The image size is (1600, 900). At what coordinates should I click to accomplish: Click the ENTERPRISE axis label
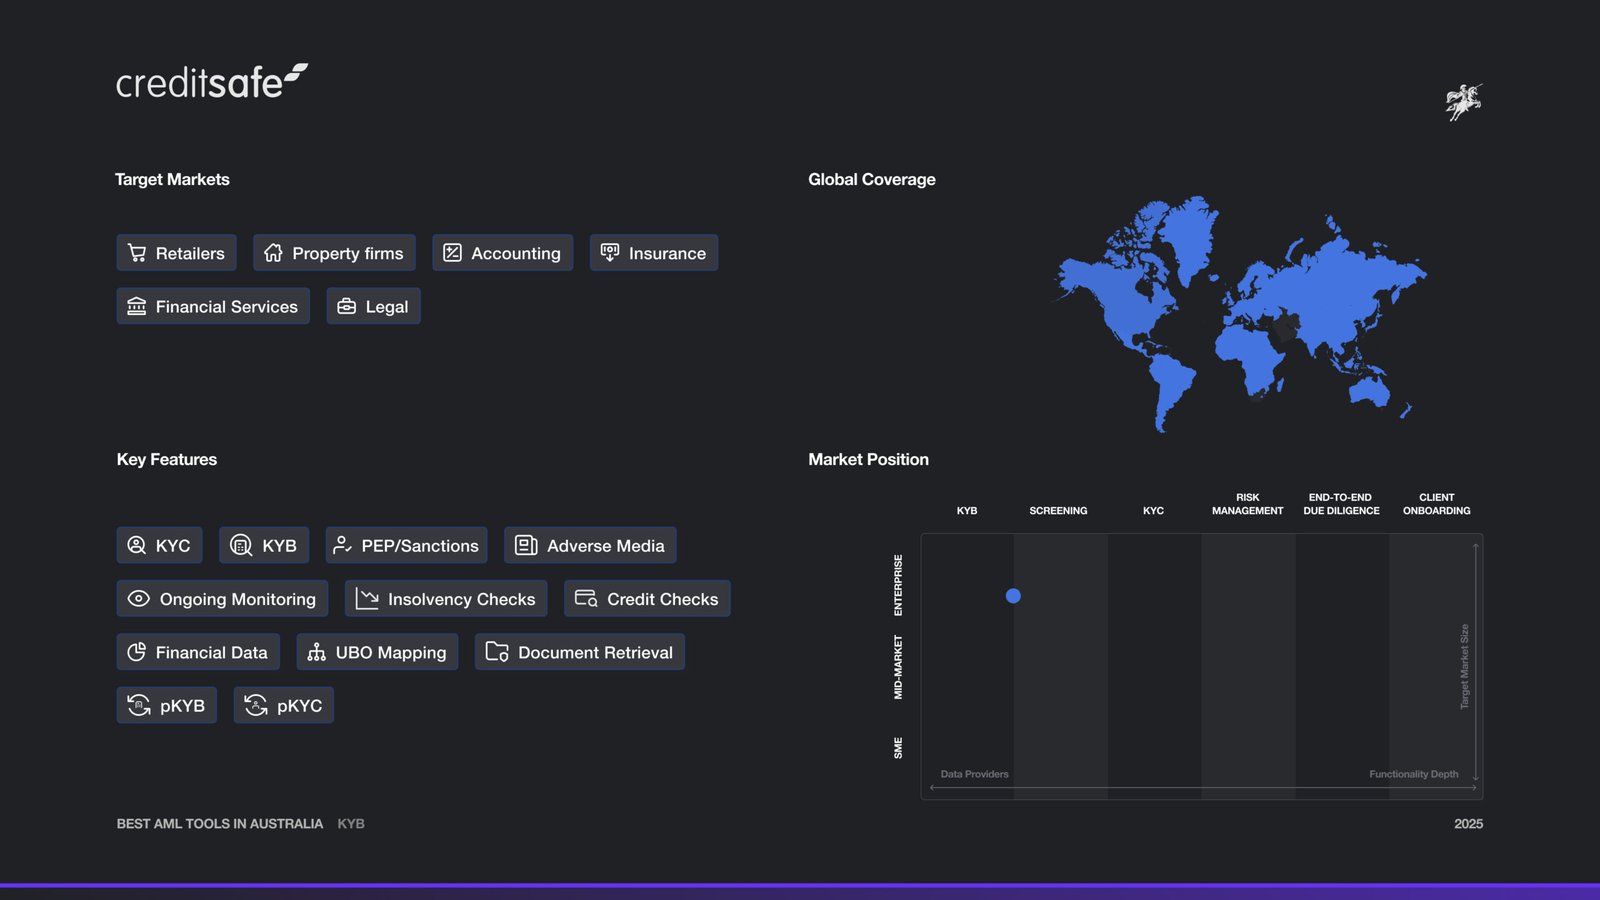tap(898, 585)
